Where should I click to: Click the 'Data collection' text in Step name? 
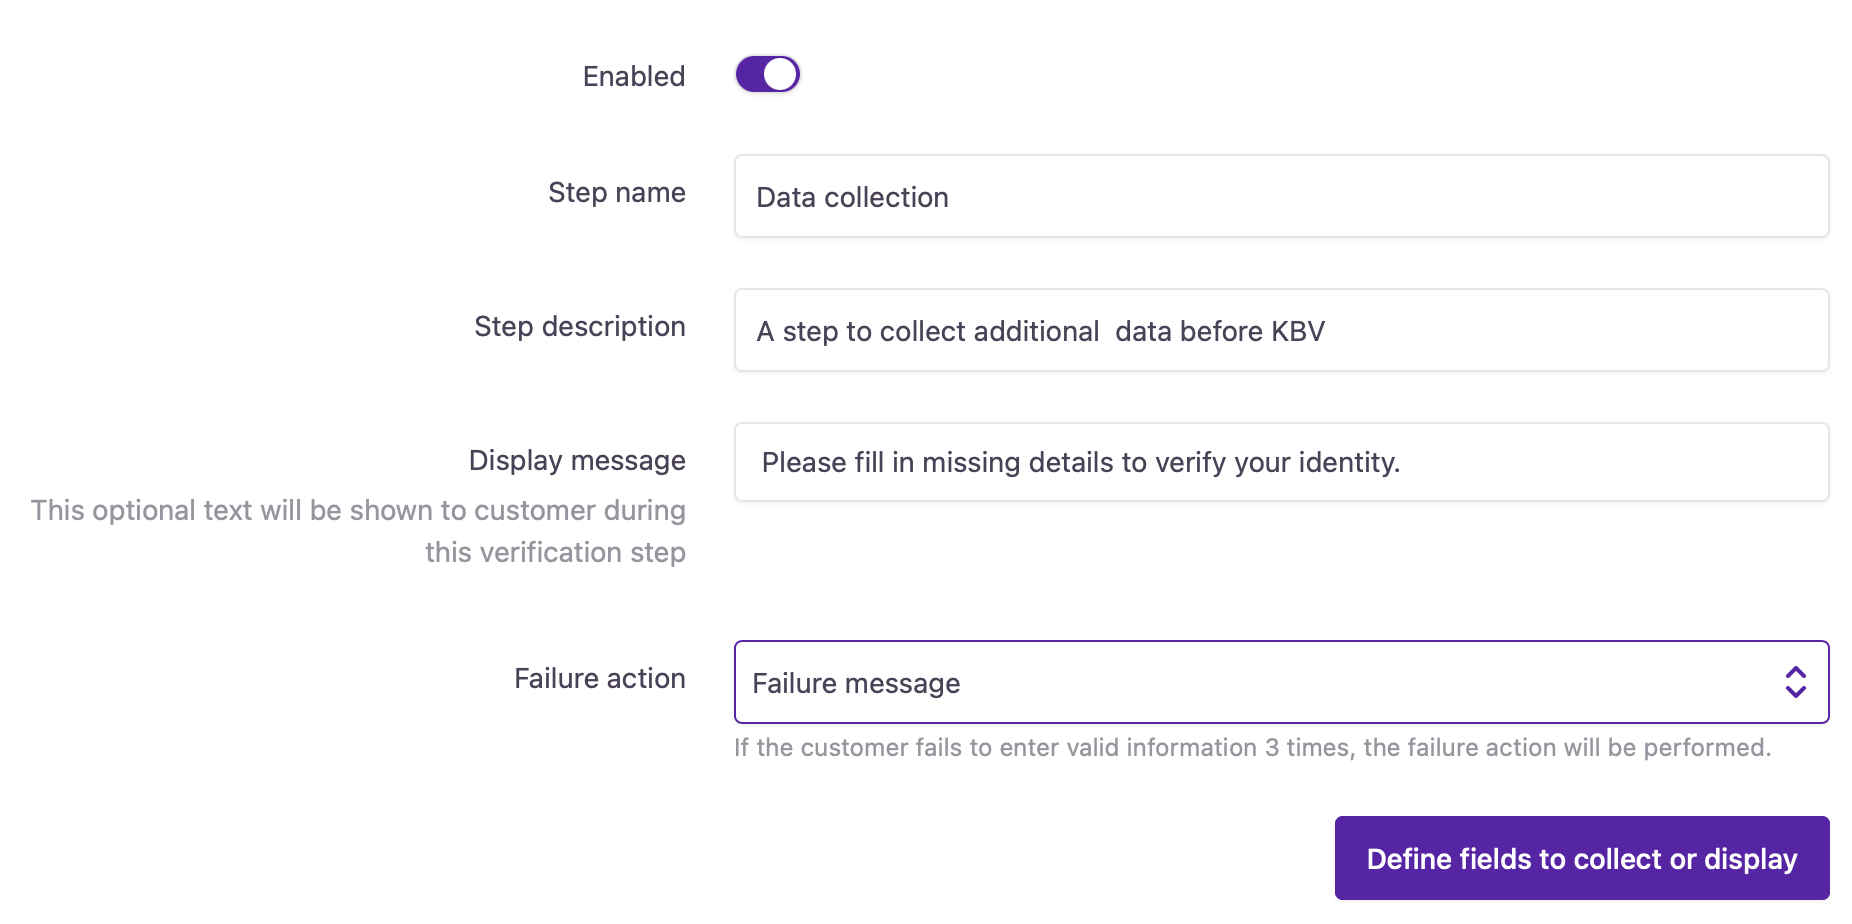click(x=852, y=197)
